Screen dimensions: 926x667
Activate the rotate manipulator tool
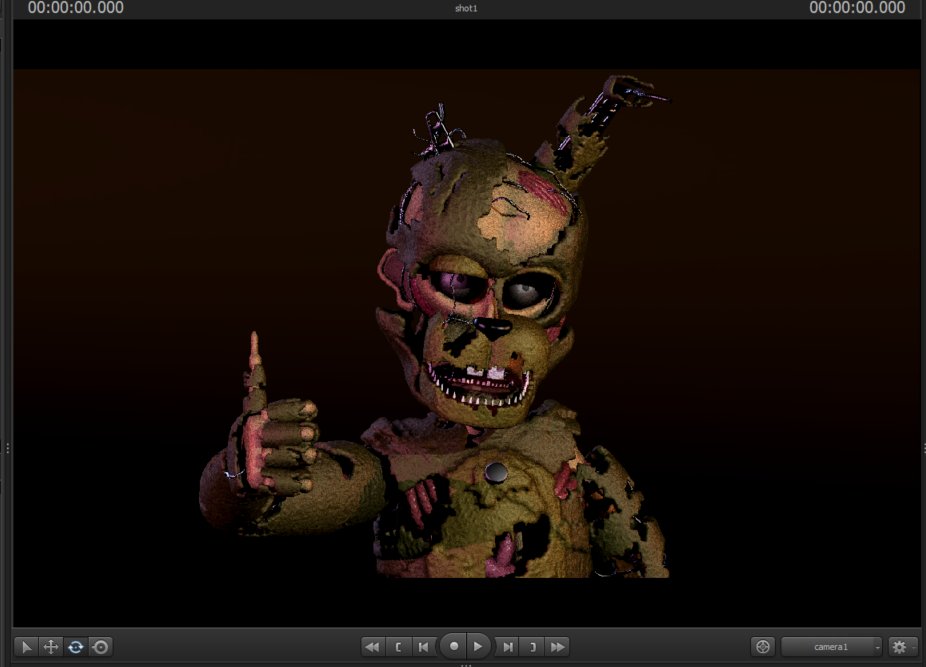(76, 647)
